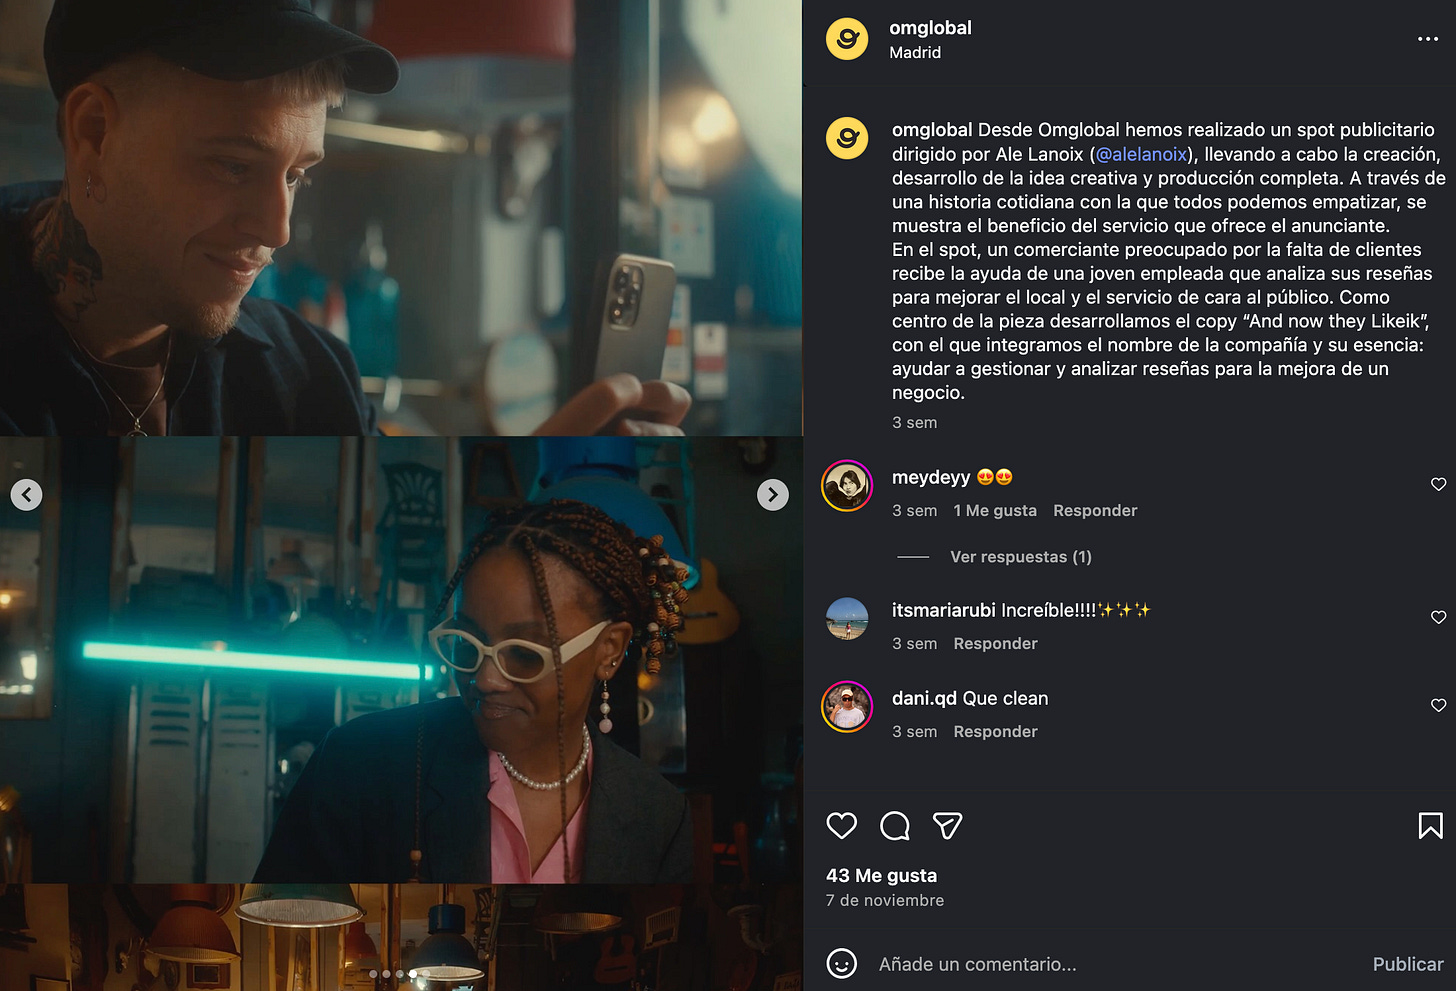Open meydeyy's profile picture
Screen dimensions: 1456x991
[847, 486]
